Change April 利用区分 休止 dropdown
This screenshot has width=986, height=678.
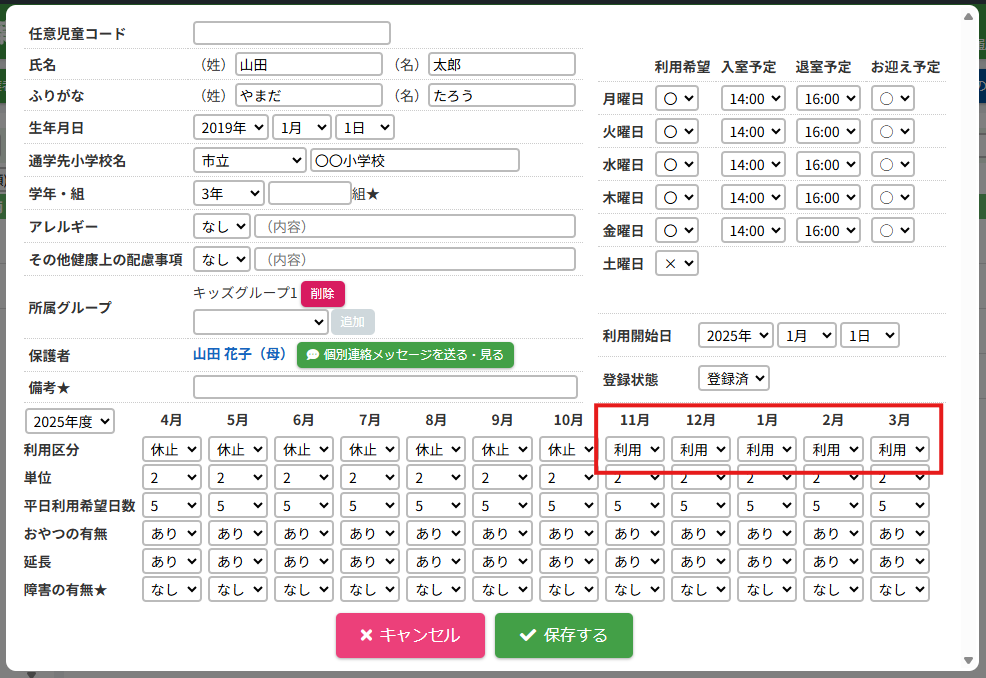click(172, 449)
